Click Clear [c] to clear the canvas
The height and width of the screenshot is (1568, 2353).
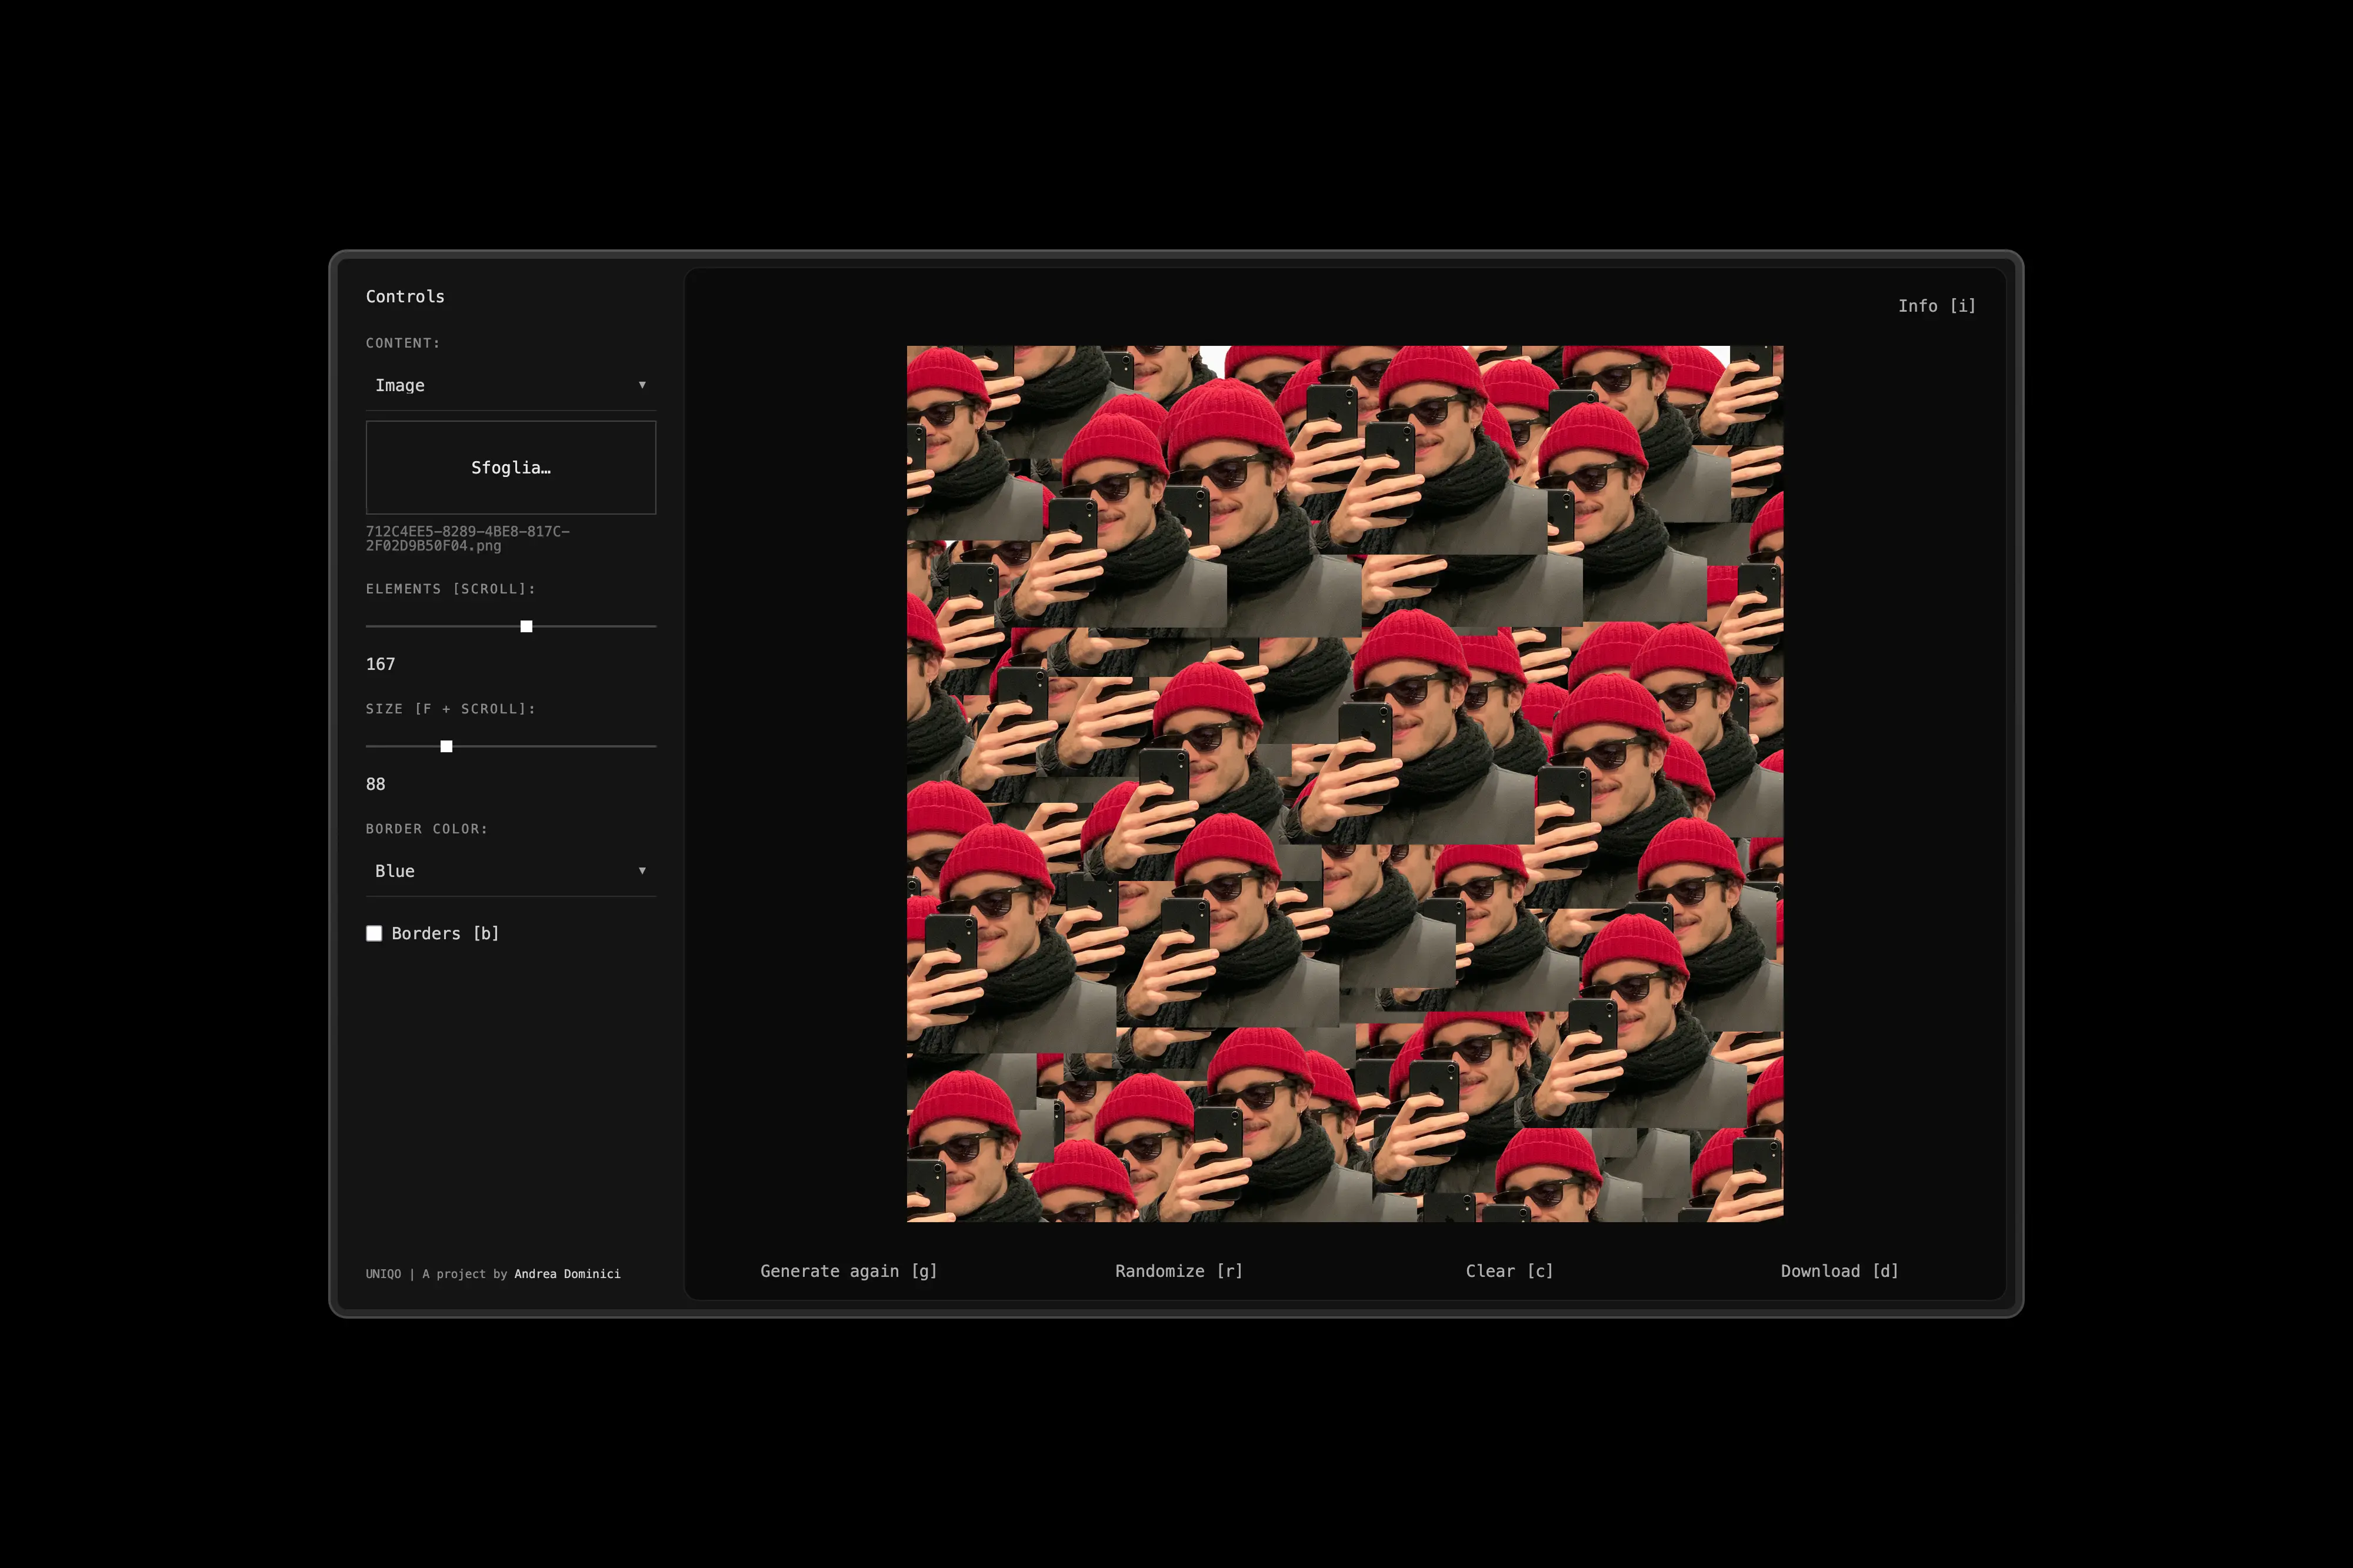pos(1509,1271)
